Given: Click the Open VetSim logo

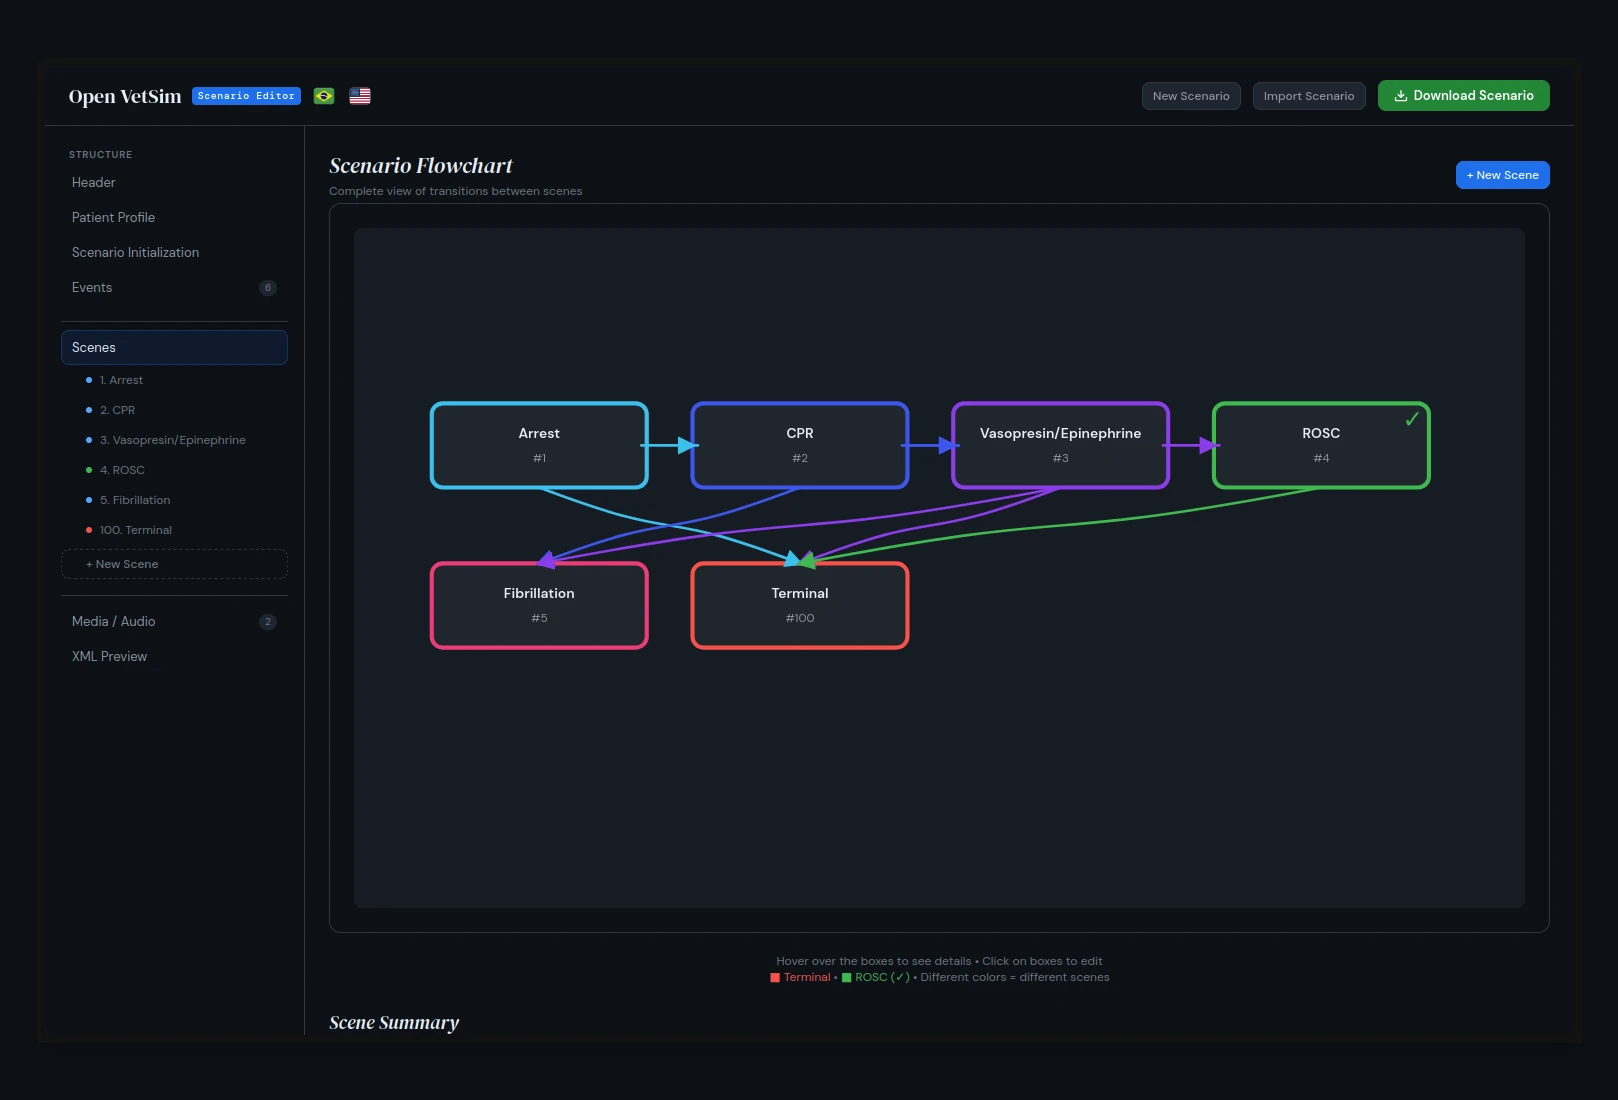Looking at the screenshot, I should 125,97.
